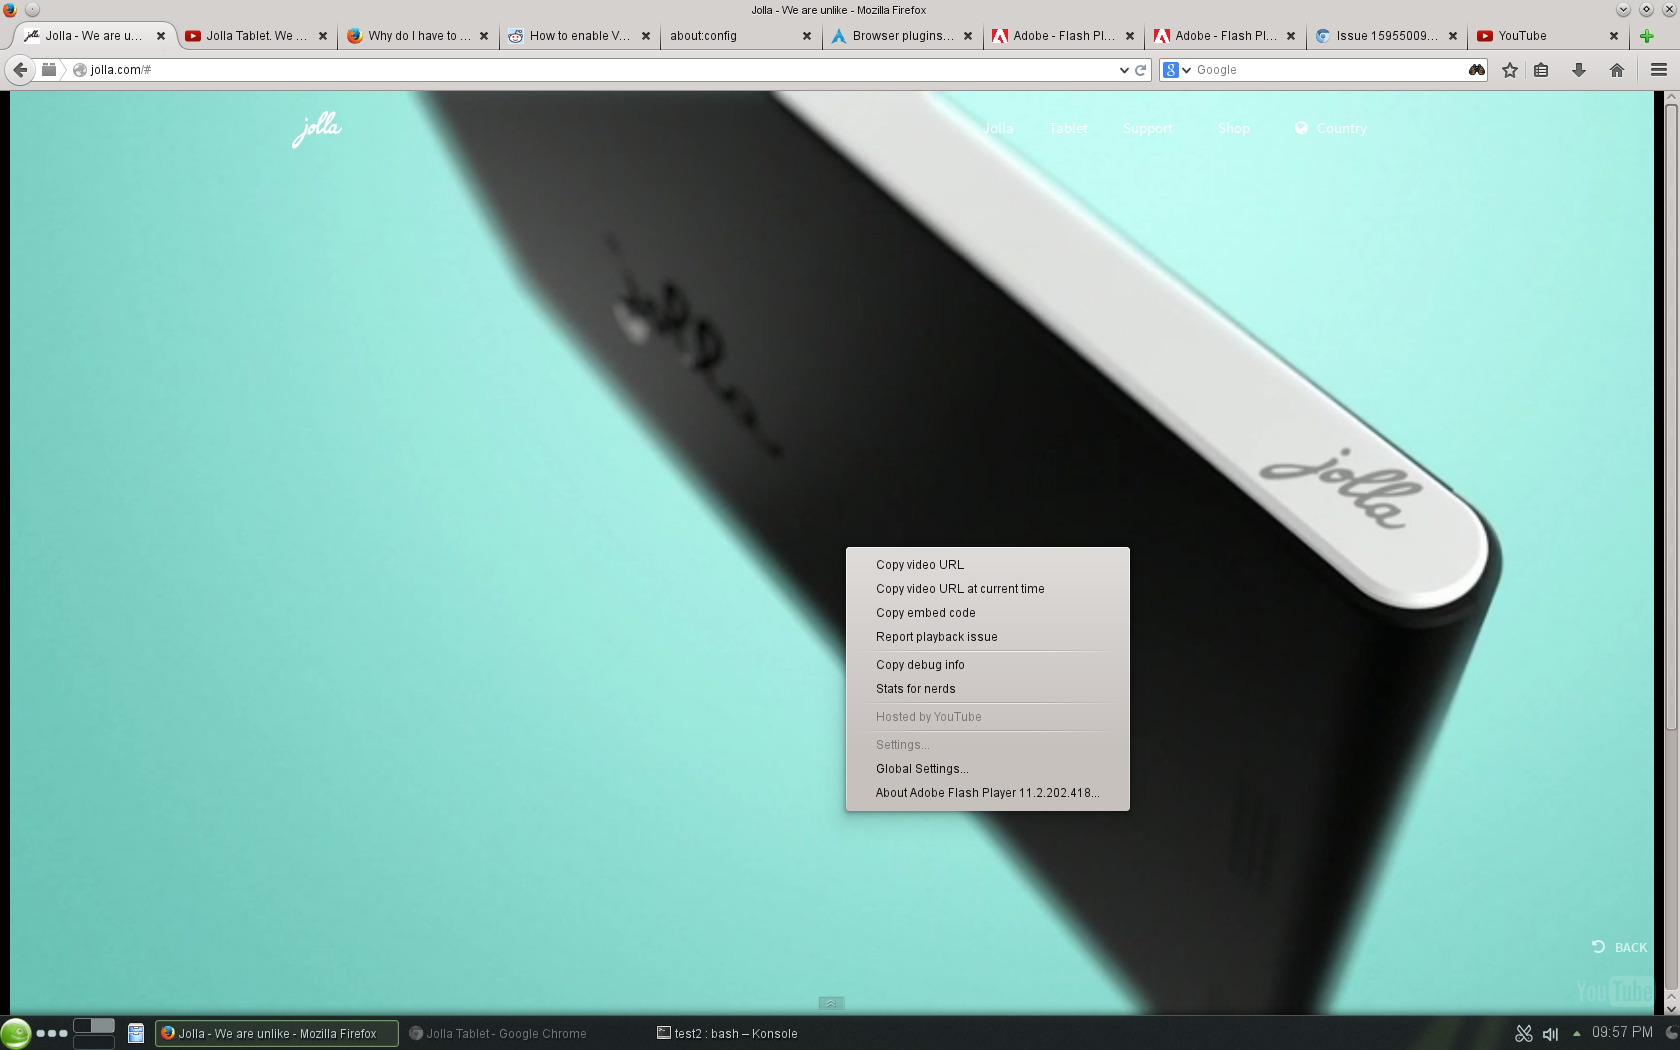
Task: Switch to the 'How to enable V...' tab
Action: pyautogui.click(x=581, y=36)
